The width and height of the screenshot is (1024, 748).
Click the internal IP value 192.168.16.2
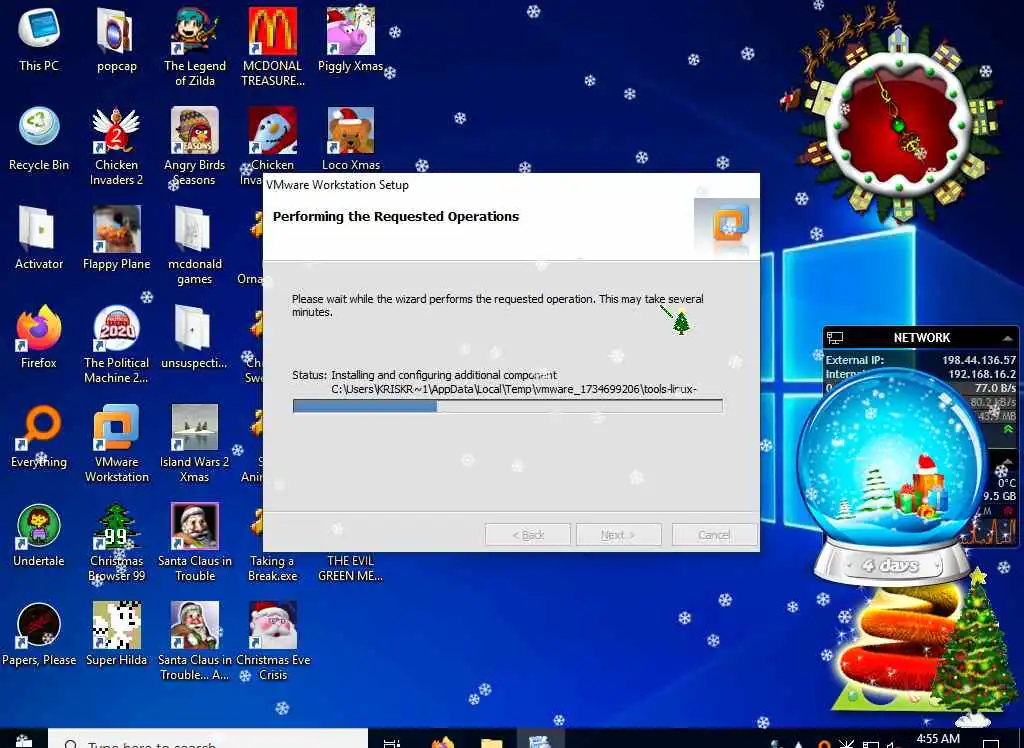(982, 374)
